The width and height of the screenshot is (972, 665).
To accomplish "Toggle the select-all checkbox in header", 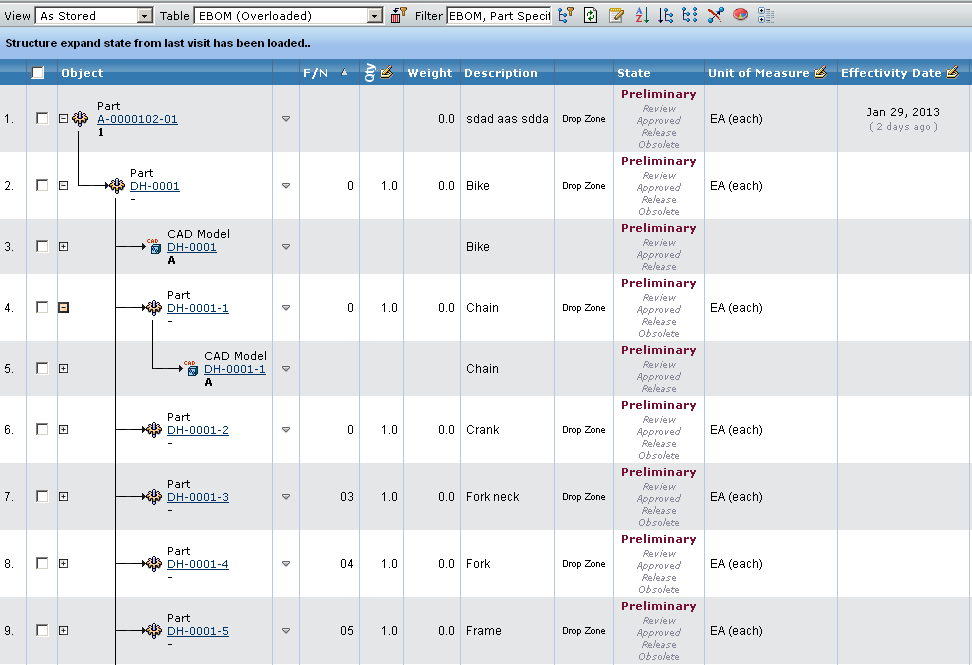I will (38, 73).
